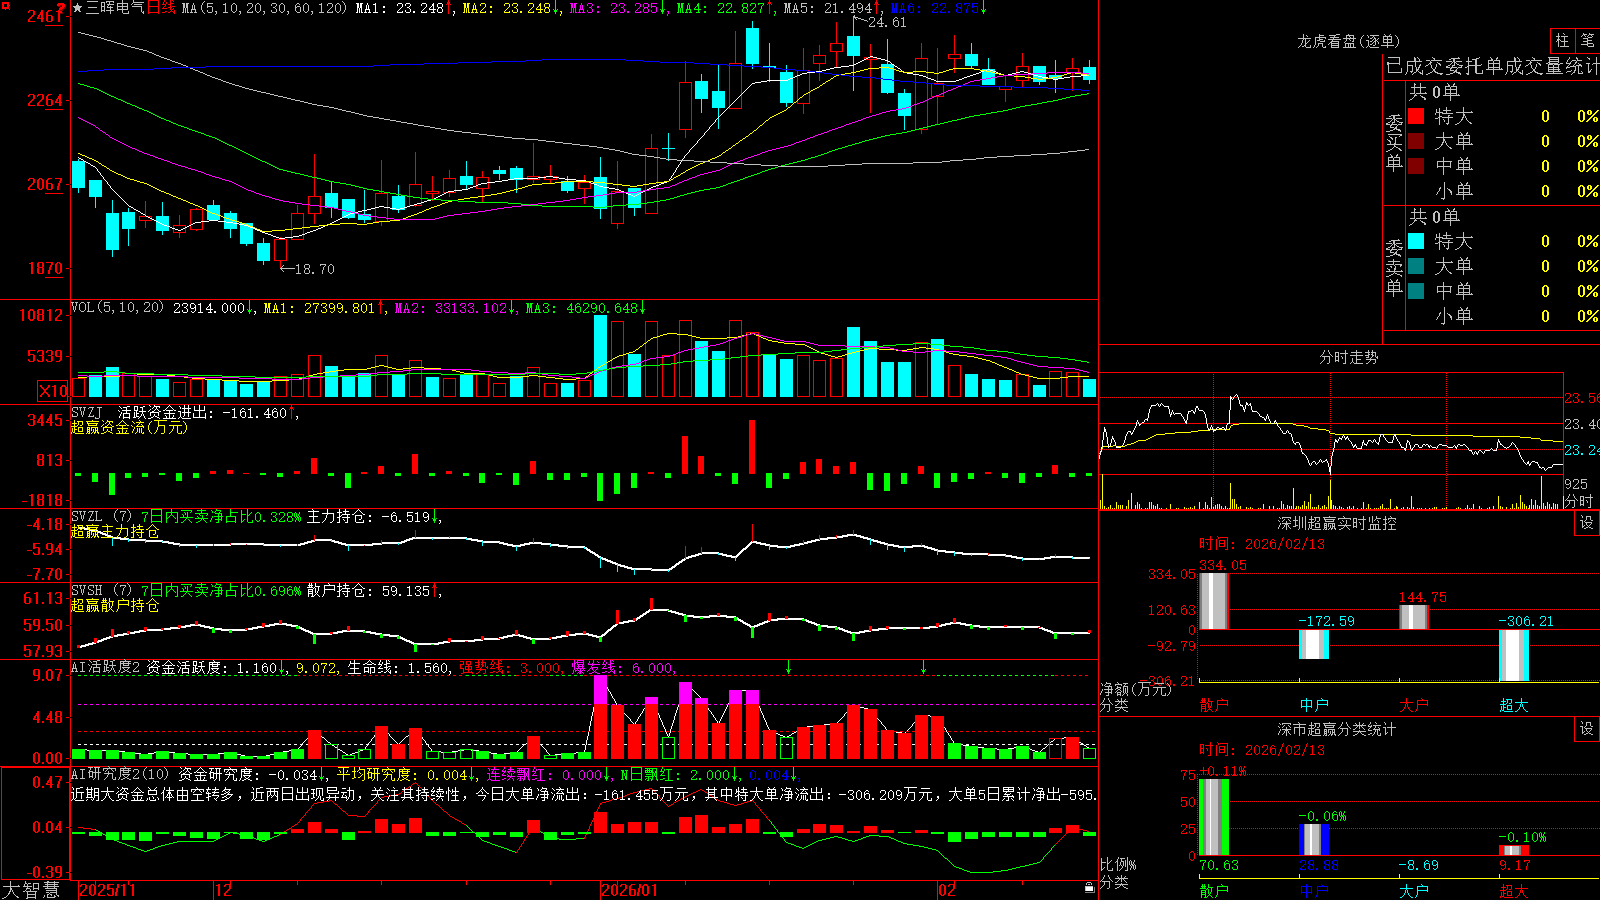Click the dark red 大单 buy-order swatch
Screen dimensions: 1600x900
coord(1416,141)
